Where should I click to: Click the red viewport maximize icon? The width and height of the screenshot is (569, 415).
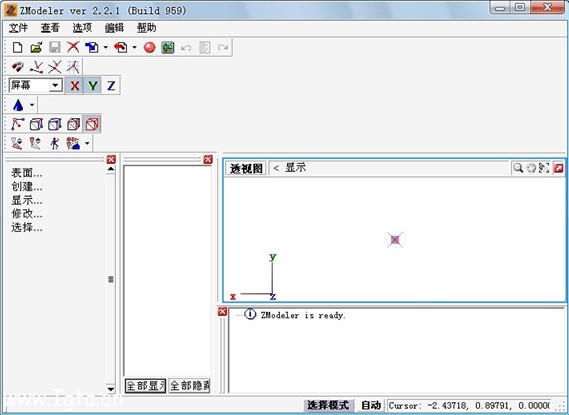point(558,168)
